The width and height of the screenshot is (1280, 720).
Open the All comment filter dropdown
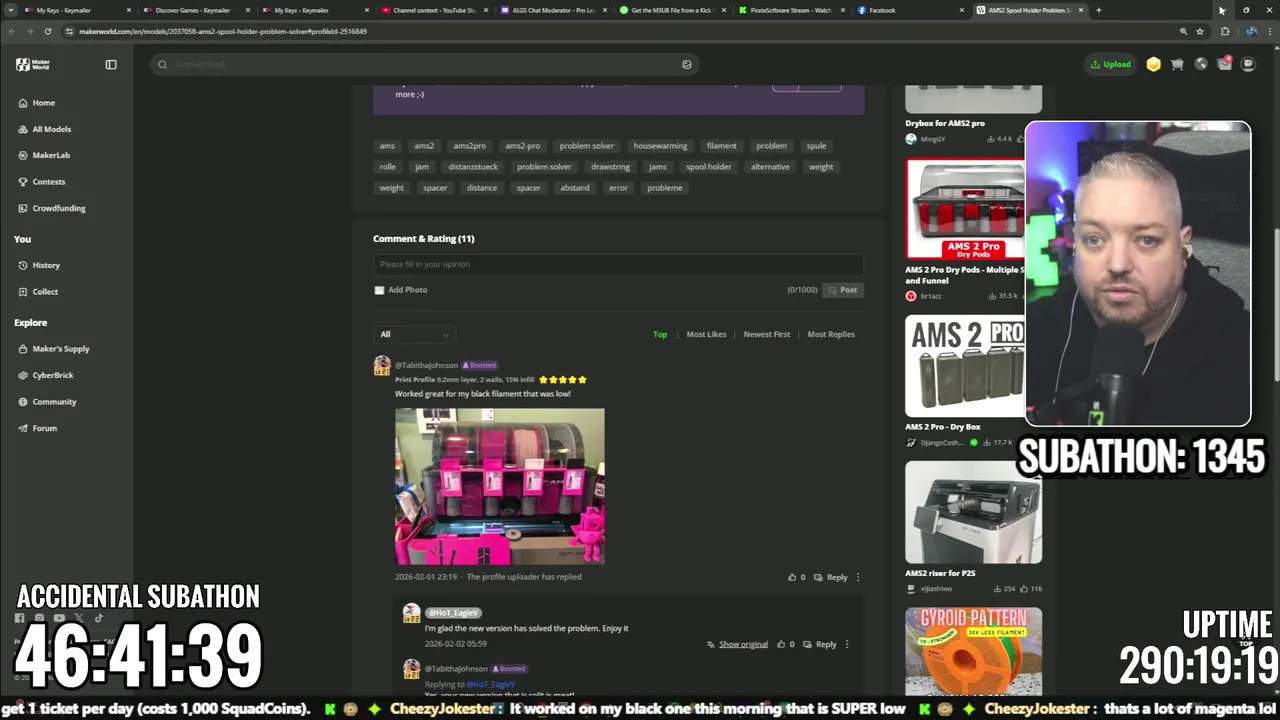(415, 334)
